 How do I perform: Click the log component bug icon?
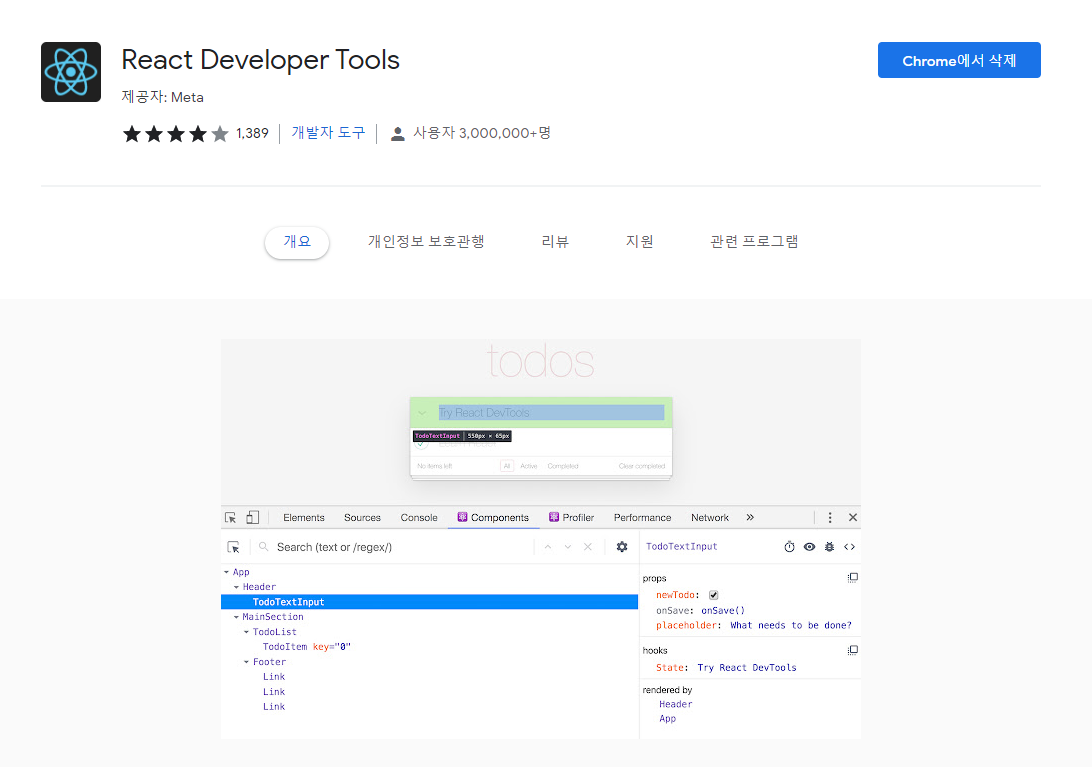click(x=829, y=547)
